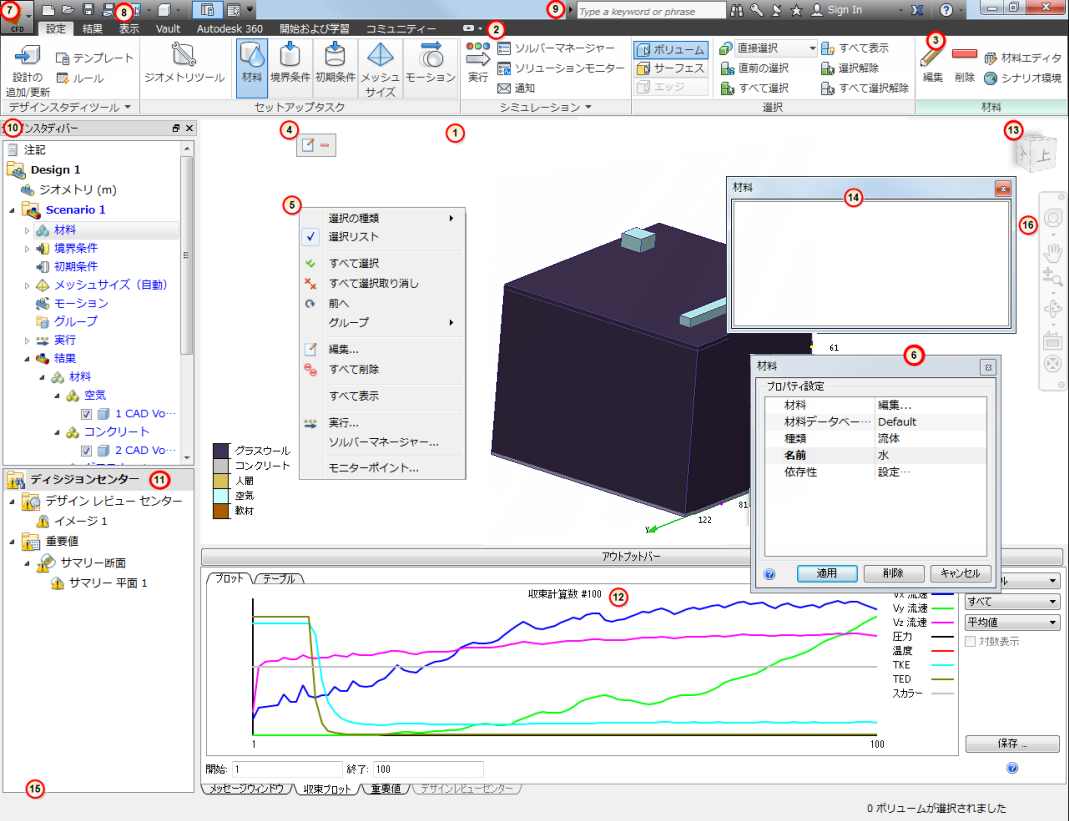
Task: Toggle the 1 CAD Vo… checkbox
Action: (87, 414)
